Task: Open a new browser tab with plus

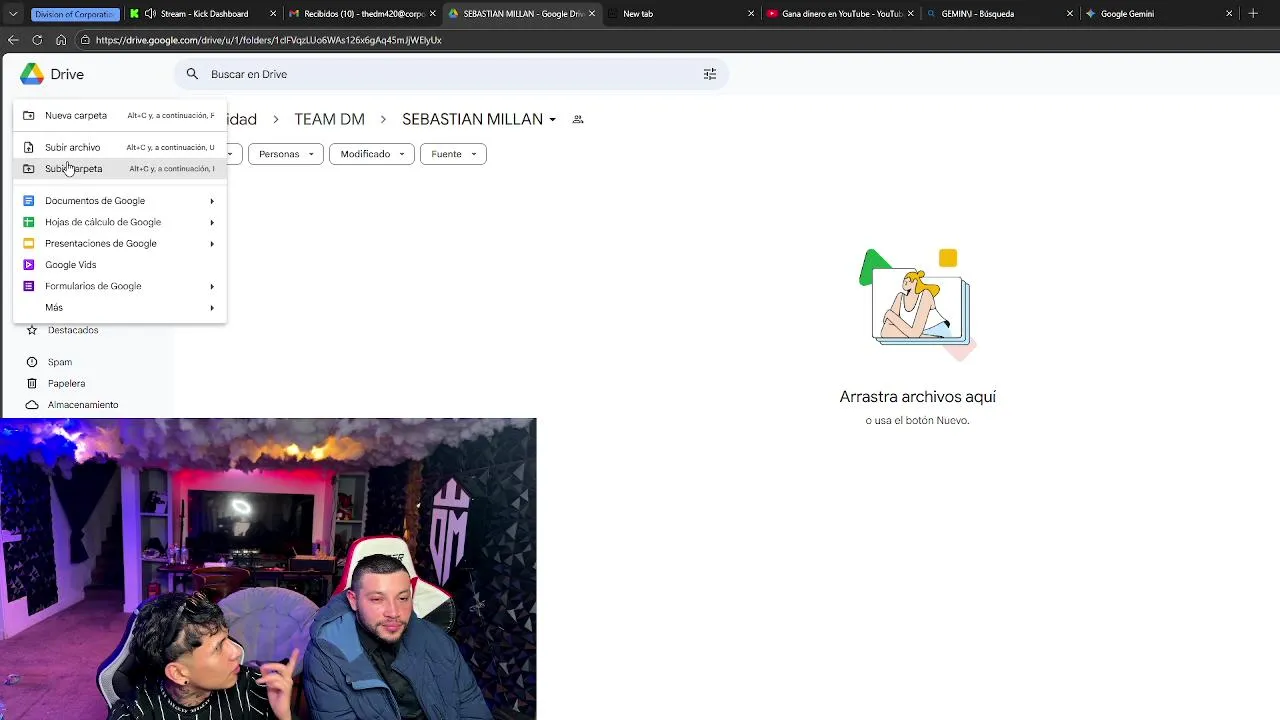Action: (1253, 14)
